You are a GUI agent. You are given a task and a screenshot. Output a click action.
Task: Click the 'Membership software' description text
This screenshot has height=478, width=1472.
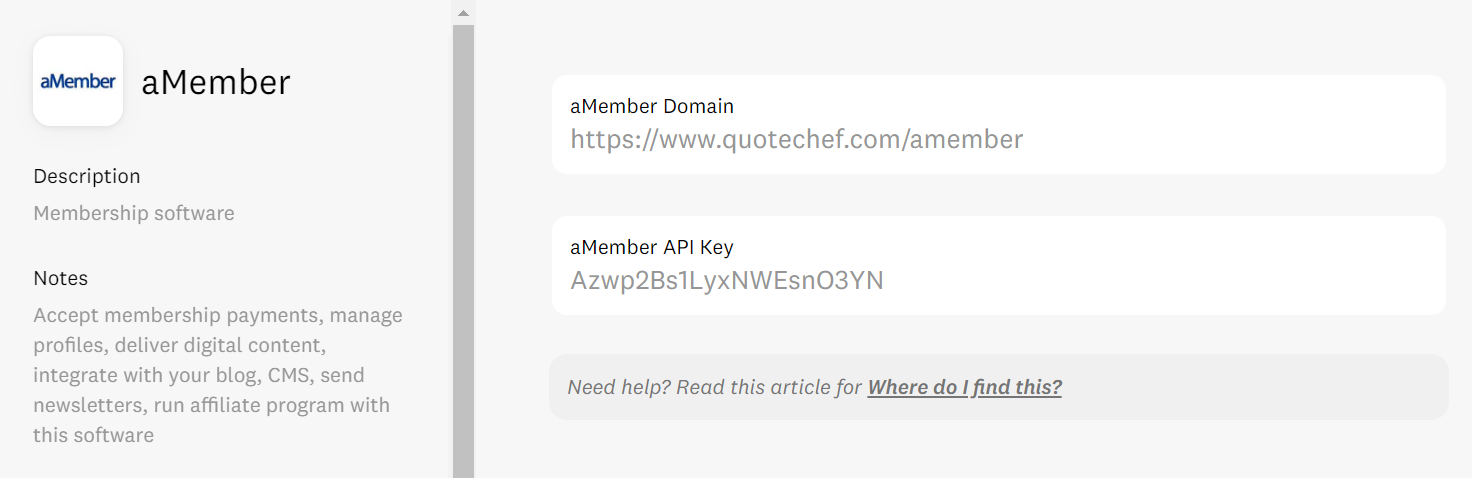tap(134, 213)
